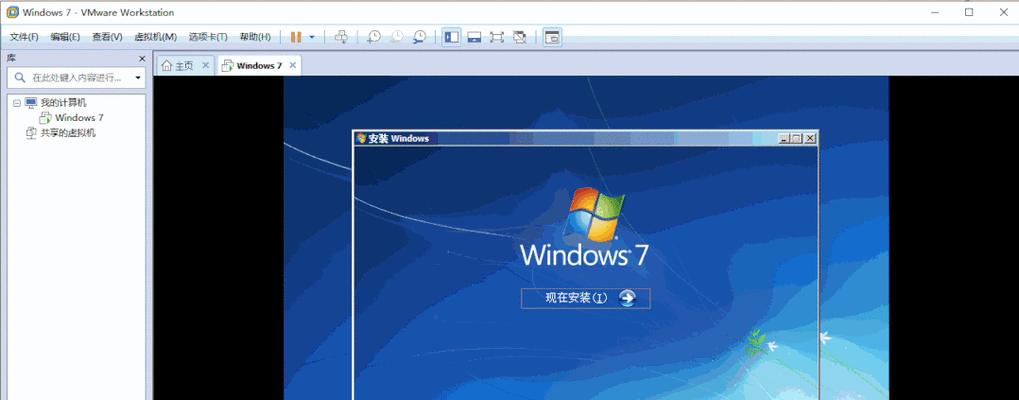The height and width of the screenshot is (400, 1019).
Task: Click the 我的计算机 computer icon
Action: tap(31, 103)
